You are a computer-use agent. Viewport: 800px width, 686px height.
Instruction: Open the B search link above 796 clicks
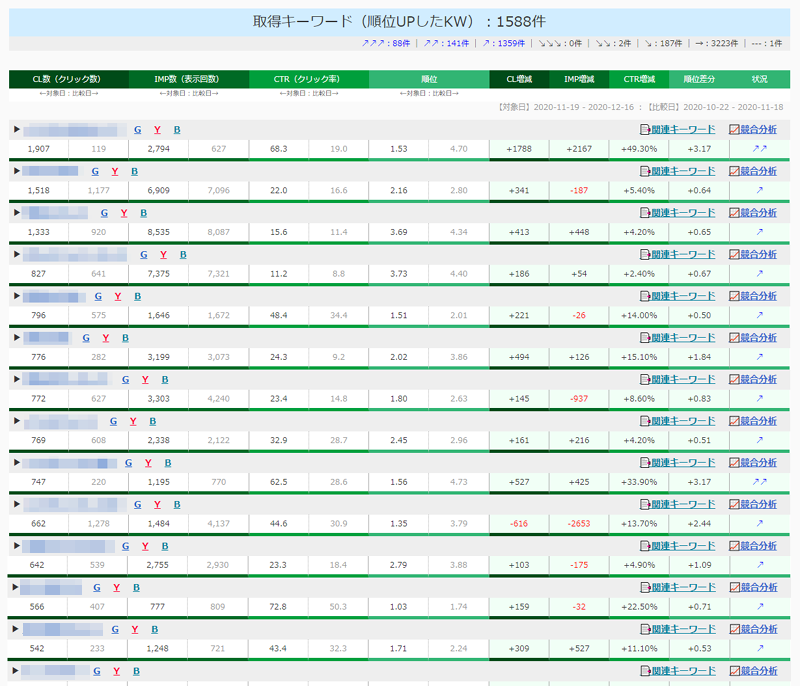tap(137, 296)
